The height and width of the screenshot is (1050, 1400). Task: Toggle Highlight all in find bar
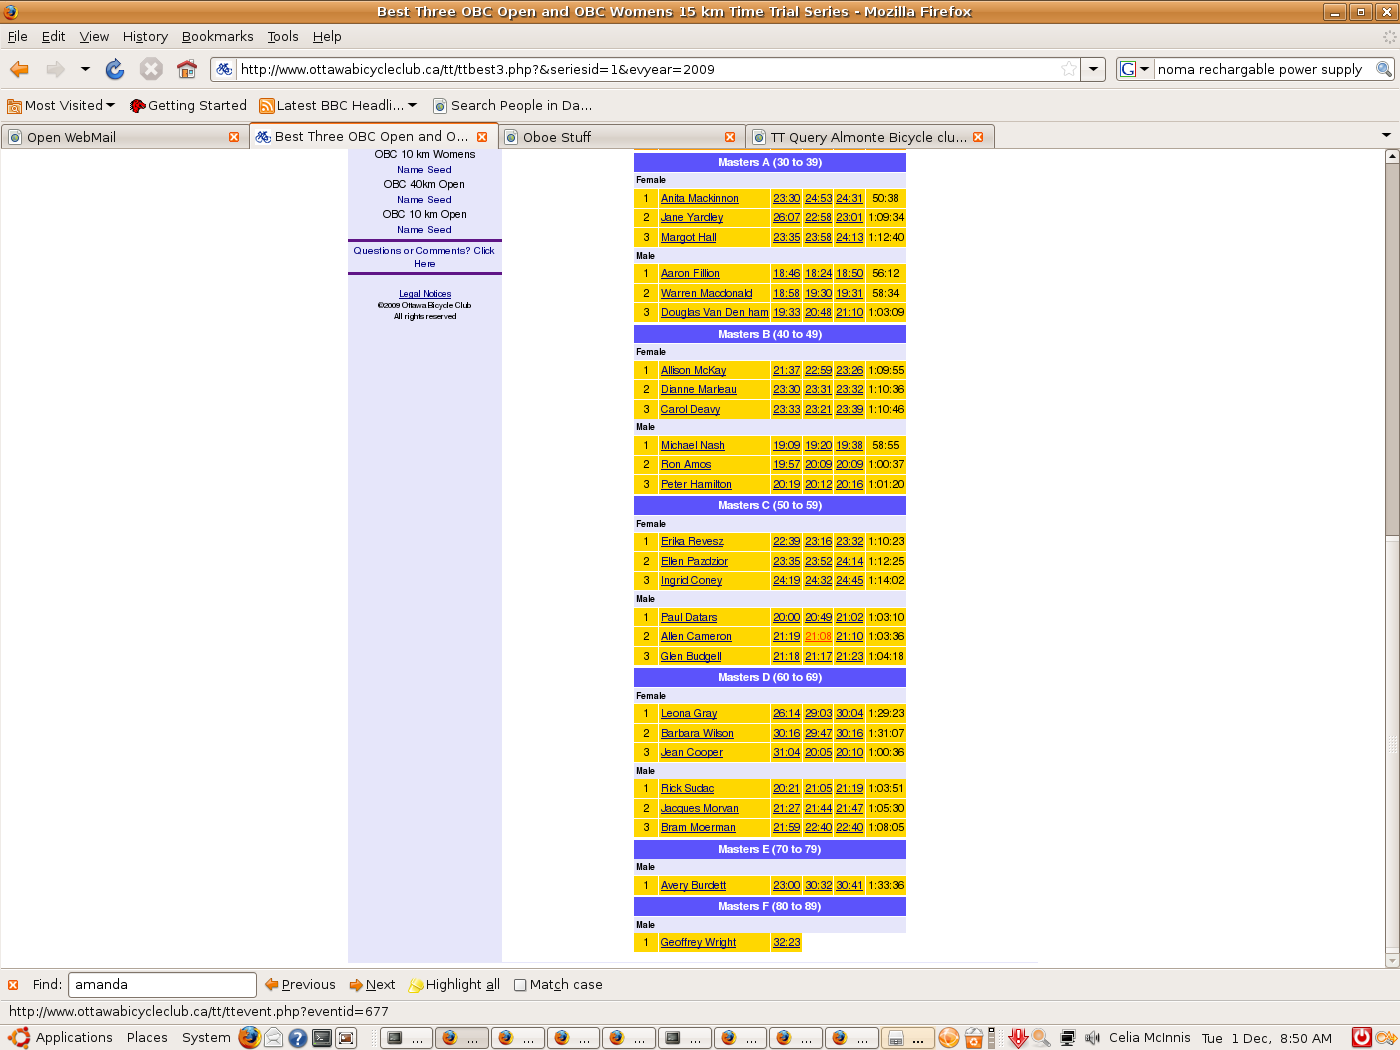click(x=454, y=985)
